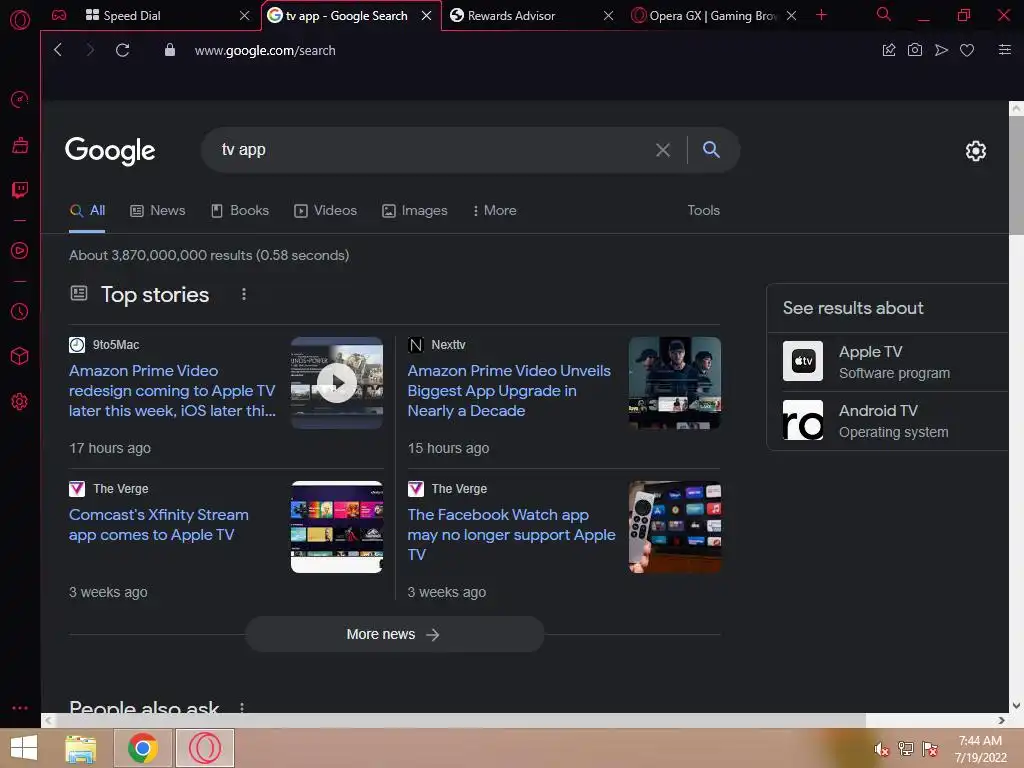Select the News search filter

tap(158, 210)
